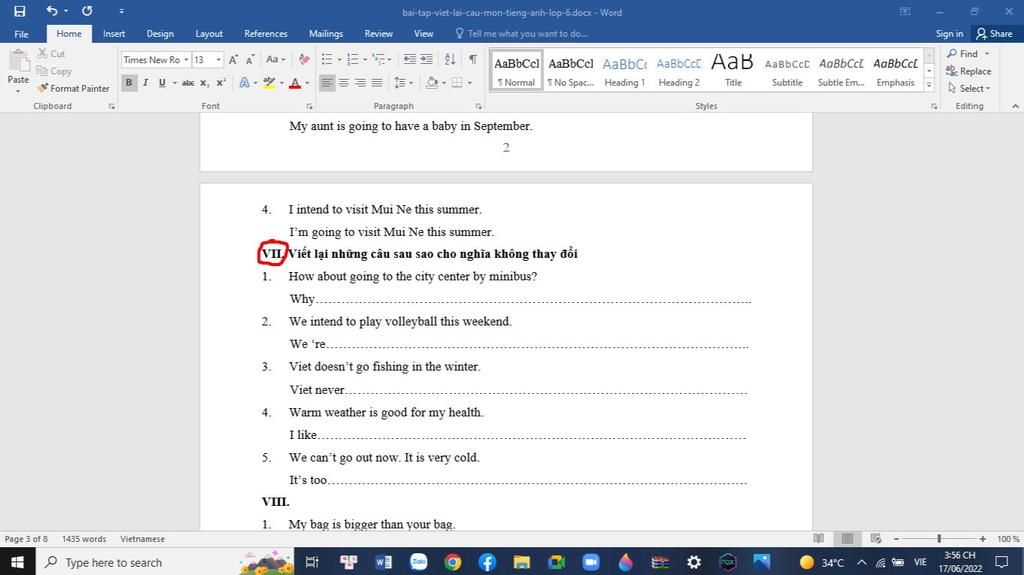This screenshot has width=1024, height=575.
Task: Open the font size dropdown
Action: (x=218, y=59)
